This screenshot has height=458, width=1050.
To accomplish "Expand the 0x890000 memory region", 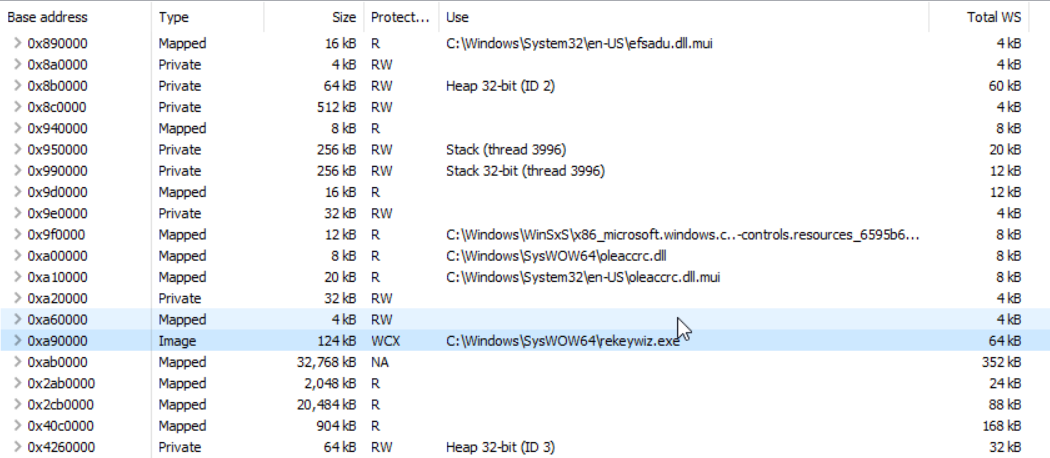I will (x=17, y=44).
